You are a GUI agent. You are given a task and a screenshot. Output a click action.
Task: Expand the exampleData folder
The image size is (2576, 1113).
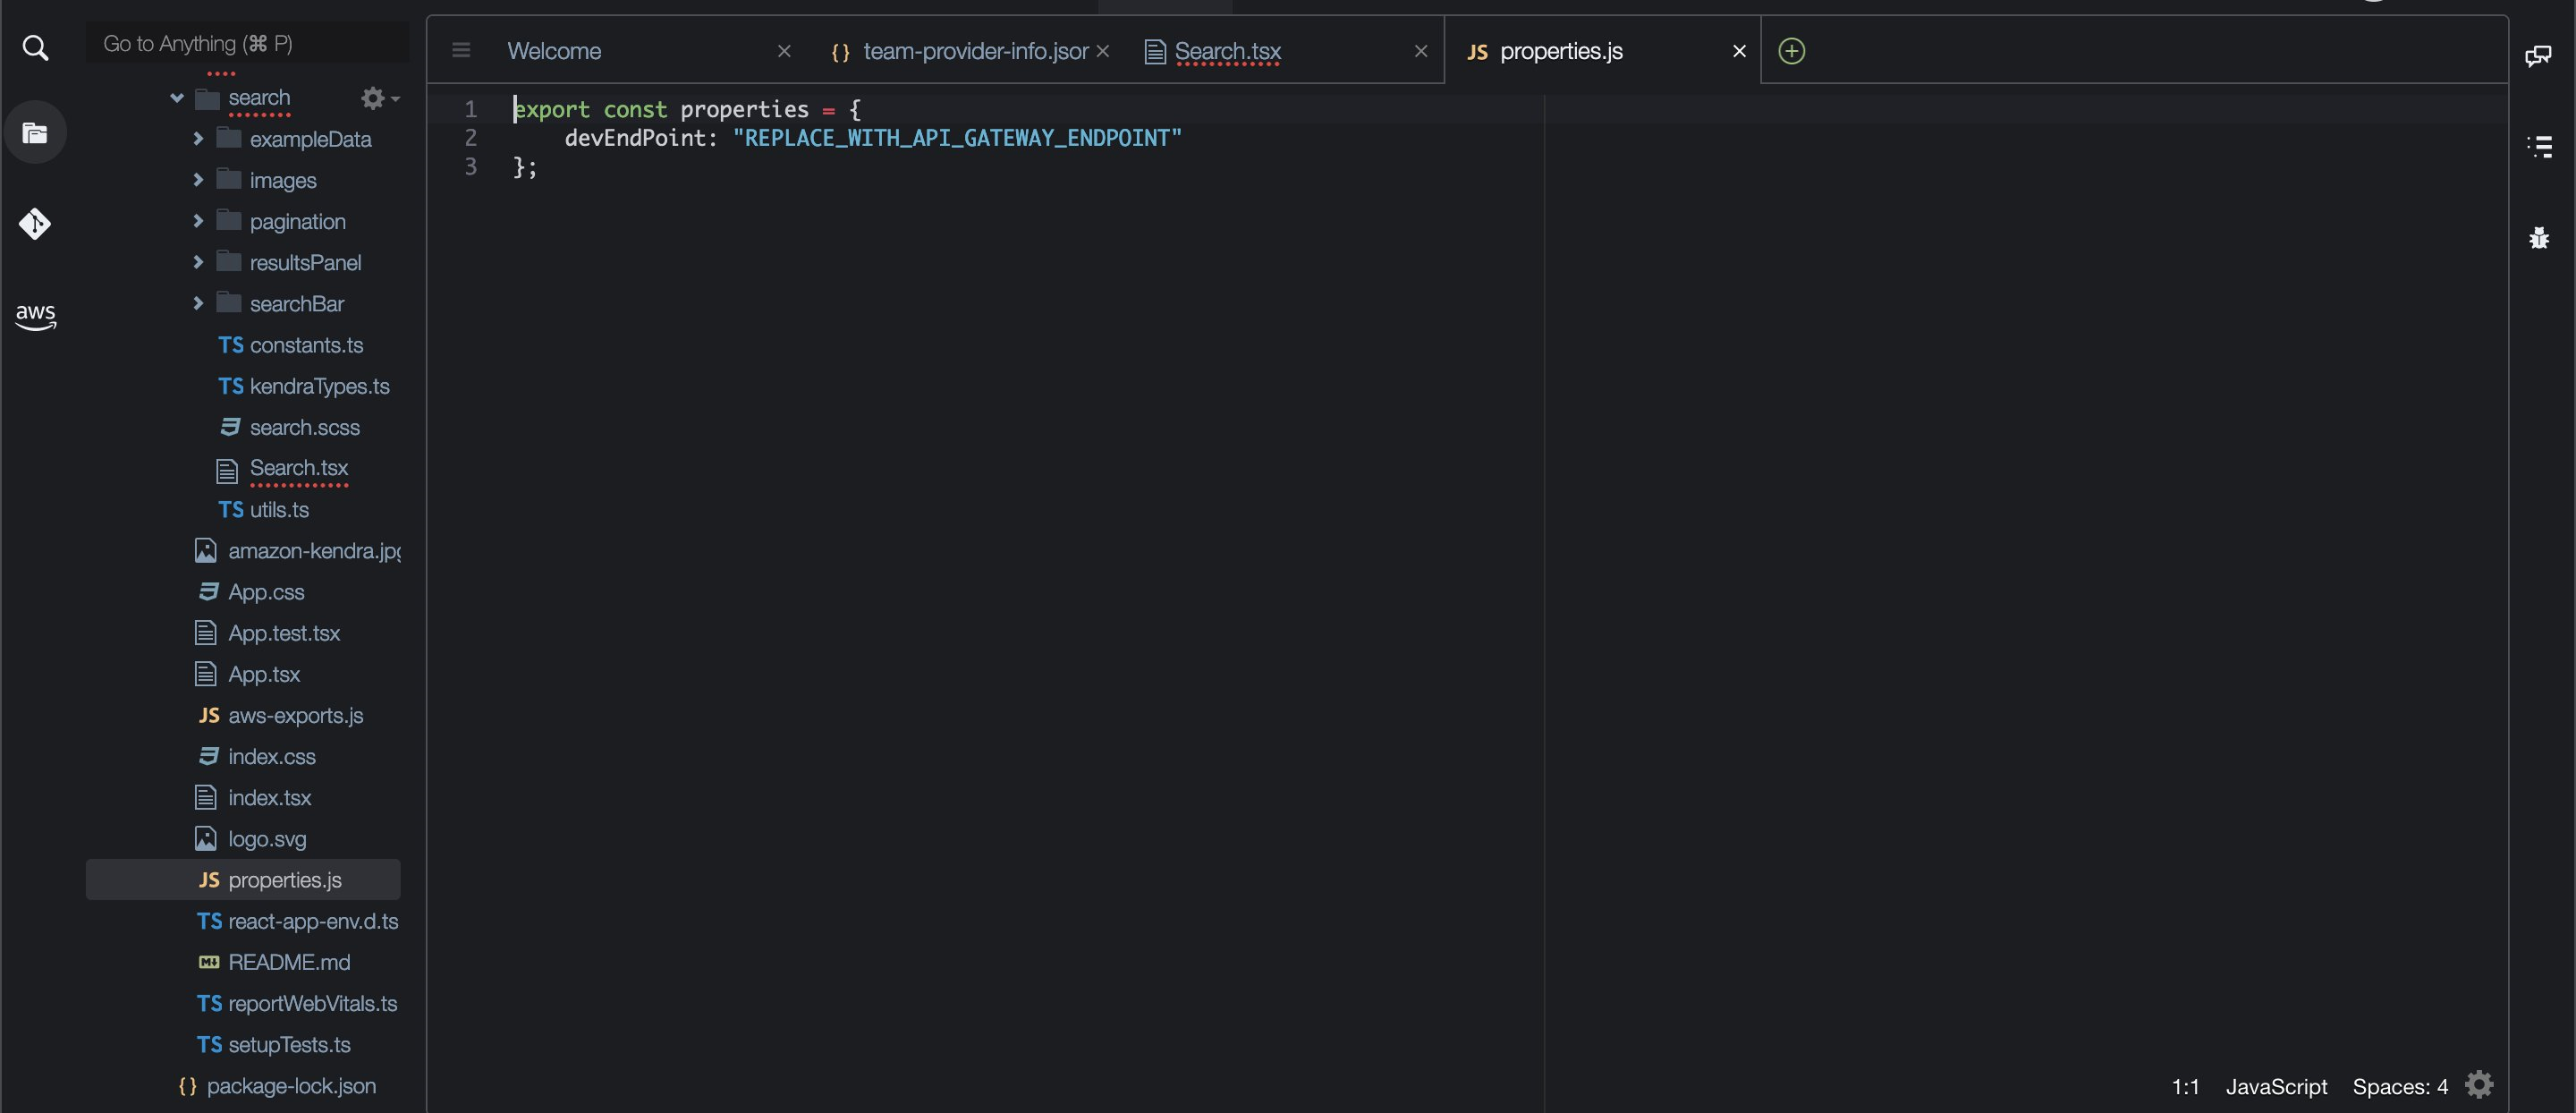pyautogui.click(x=198, y=139)
